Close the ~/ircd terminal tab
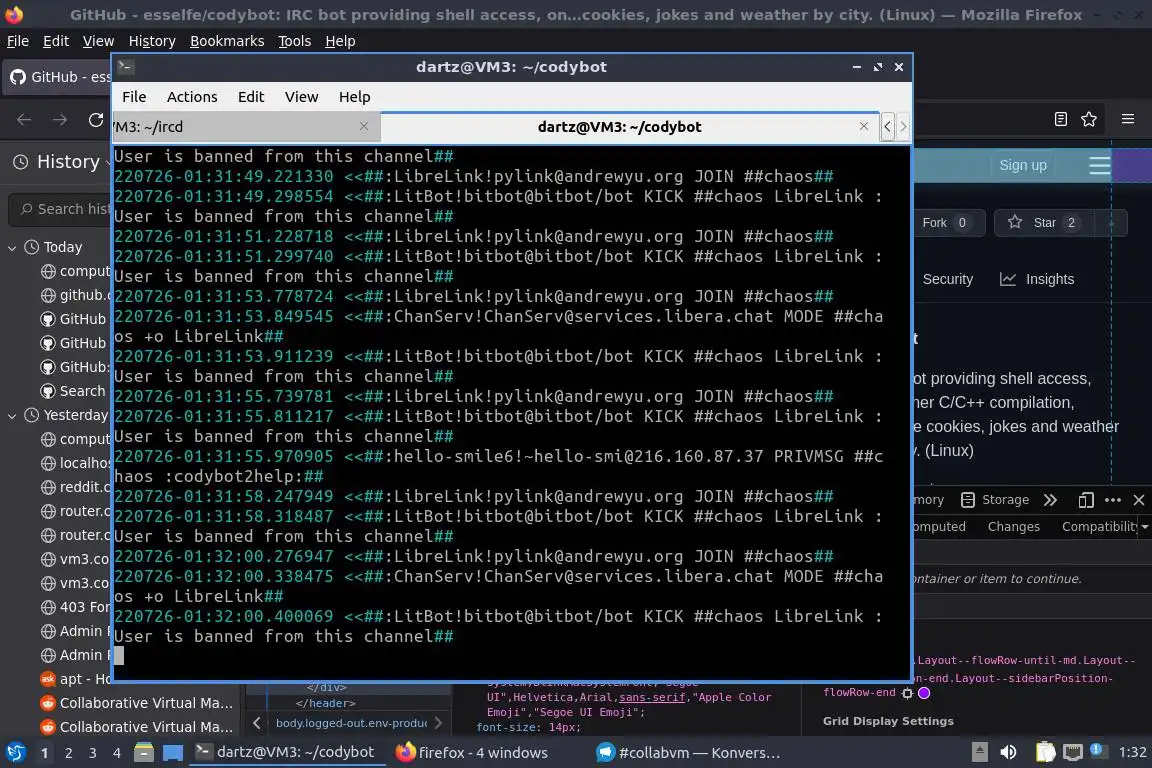The image size is (1152, 768). (364, 126)
